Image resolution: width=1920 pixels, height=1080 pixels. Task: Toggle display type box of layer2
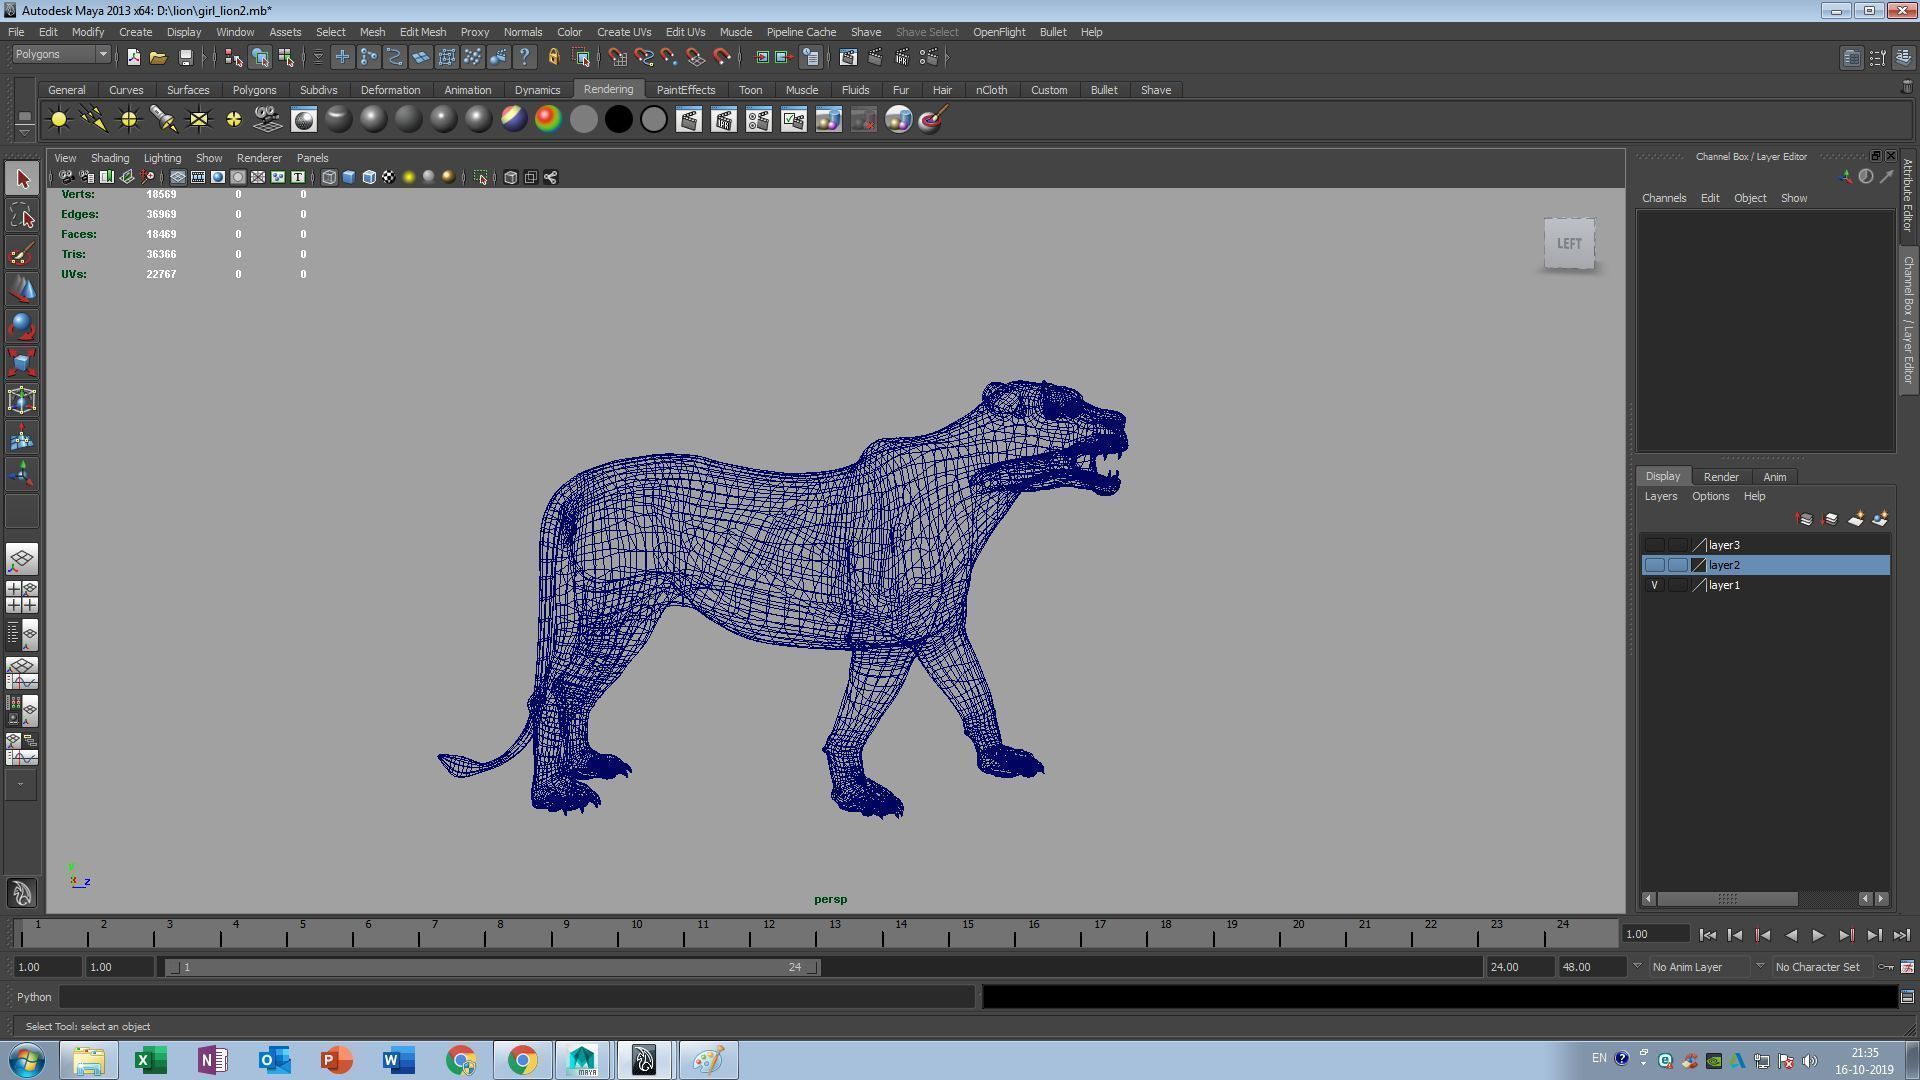pyautogui.click(x=1677, y=566)
